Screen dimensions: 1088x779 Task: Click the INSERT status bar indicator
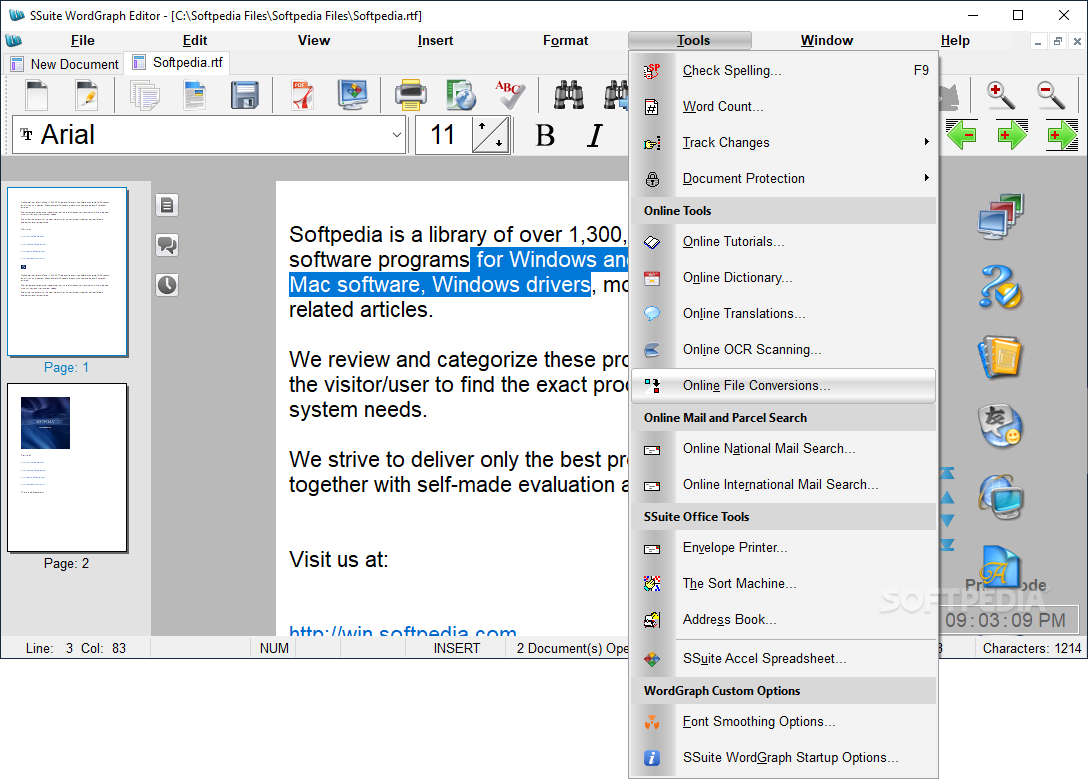[x=457, y=648]
